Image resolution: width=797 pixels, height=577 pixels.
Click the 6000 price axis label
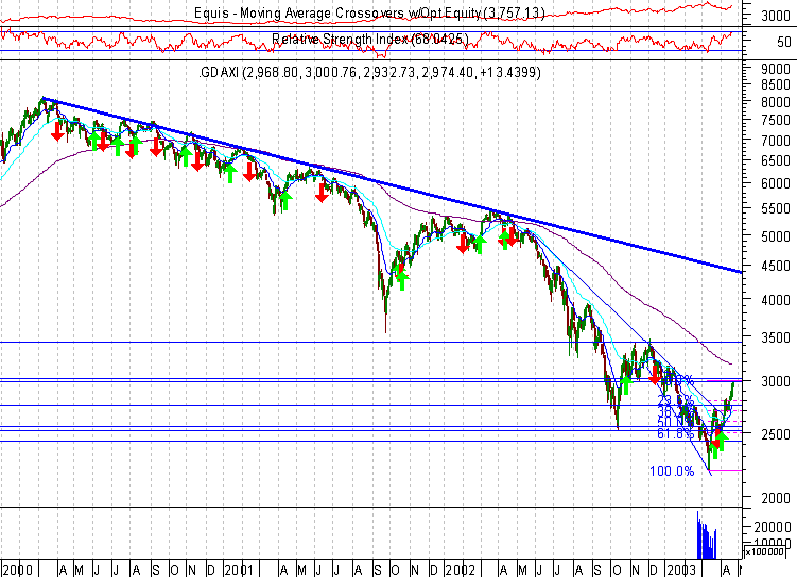click(x=776, y=184)
